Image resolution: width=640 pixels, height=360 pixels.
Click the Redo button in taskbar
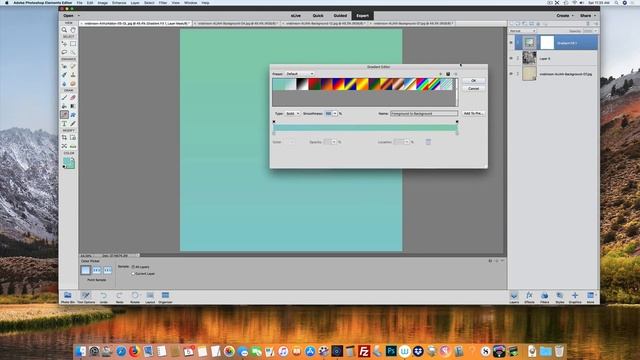(x=119, y=297)
